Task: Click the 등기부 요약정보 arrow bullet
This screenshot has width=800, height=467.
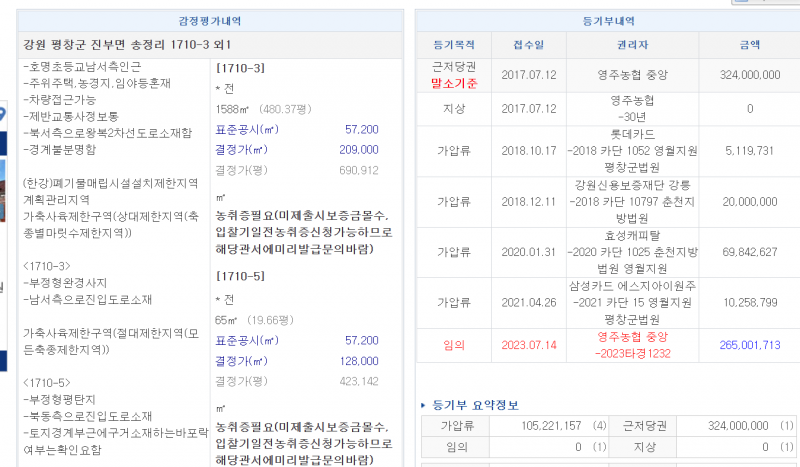Action: (423, 405)
